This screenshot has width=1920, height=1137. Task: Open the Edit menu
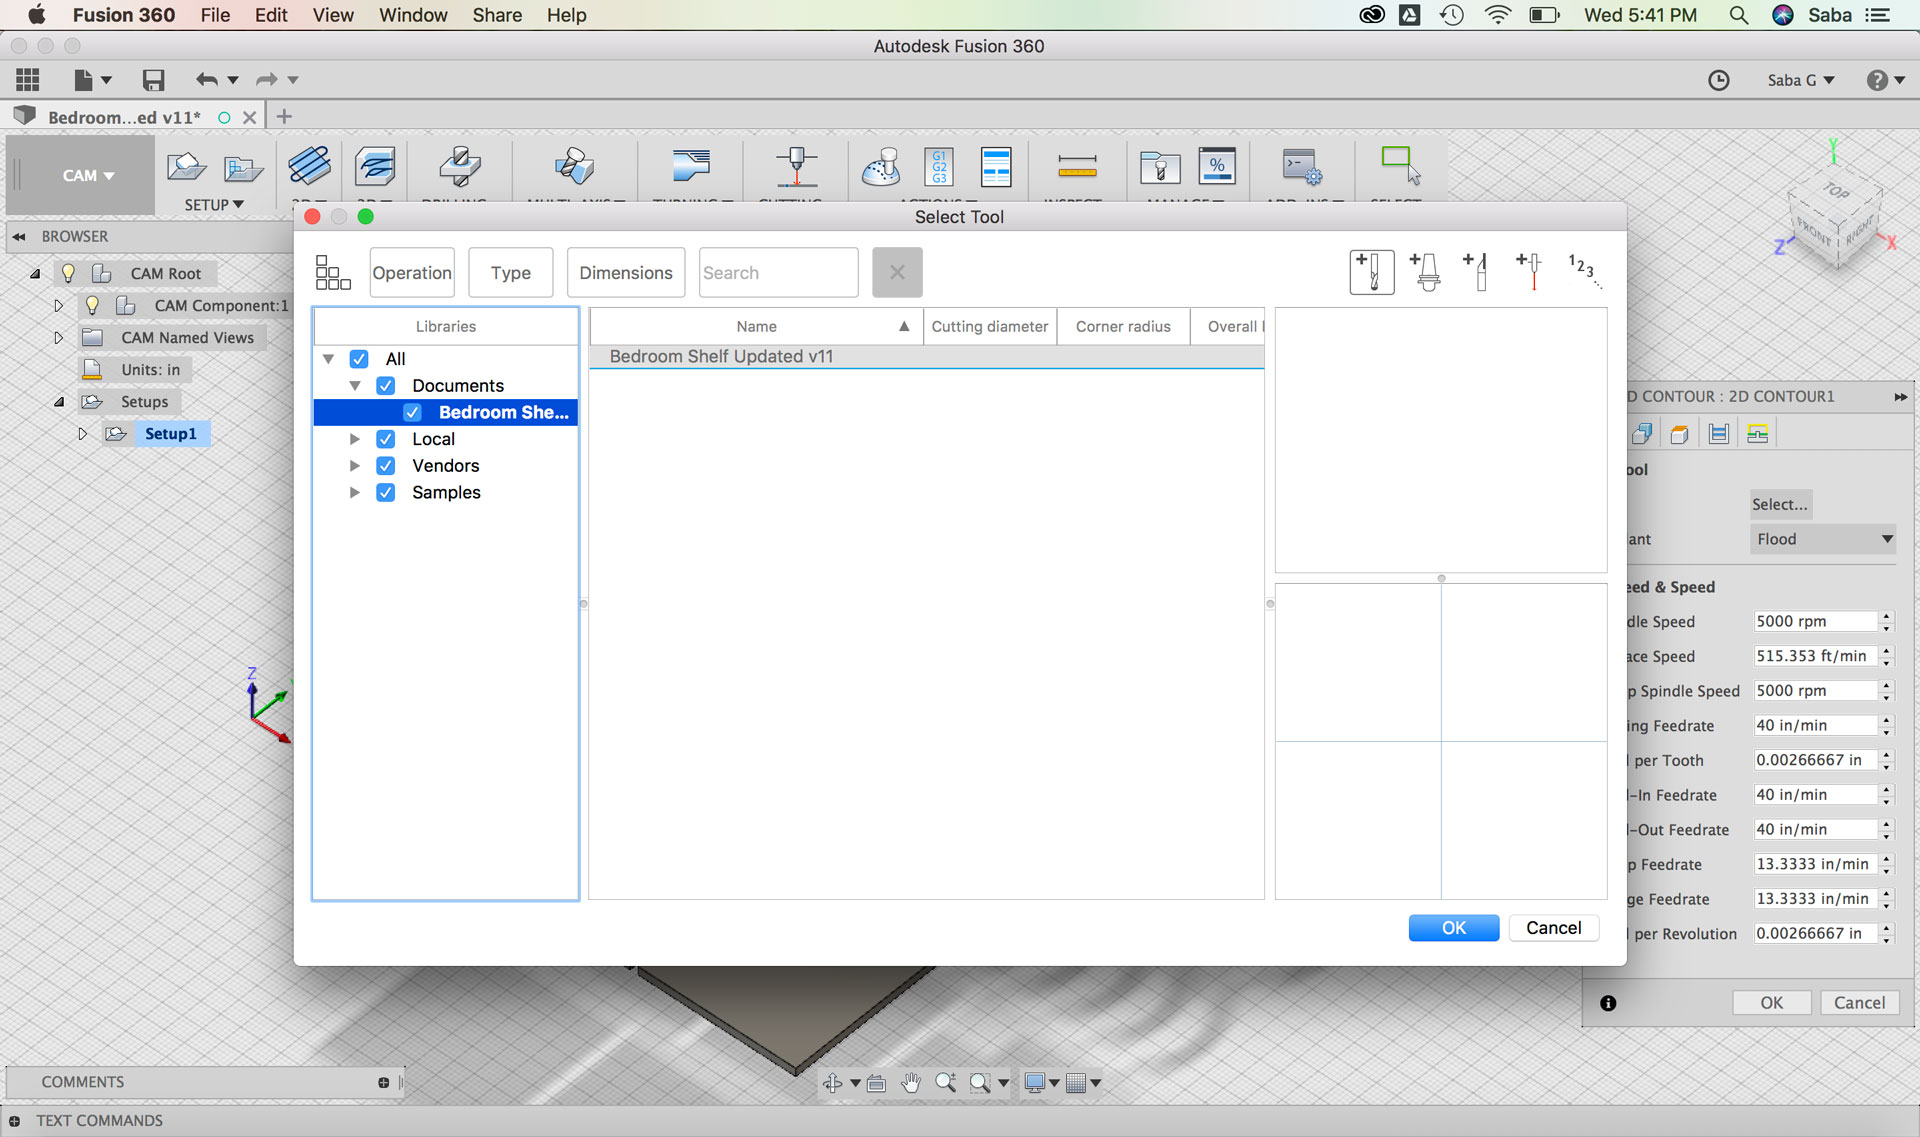coord(270,15)
